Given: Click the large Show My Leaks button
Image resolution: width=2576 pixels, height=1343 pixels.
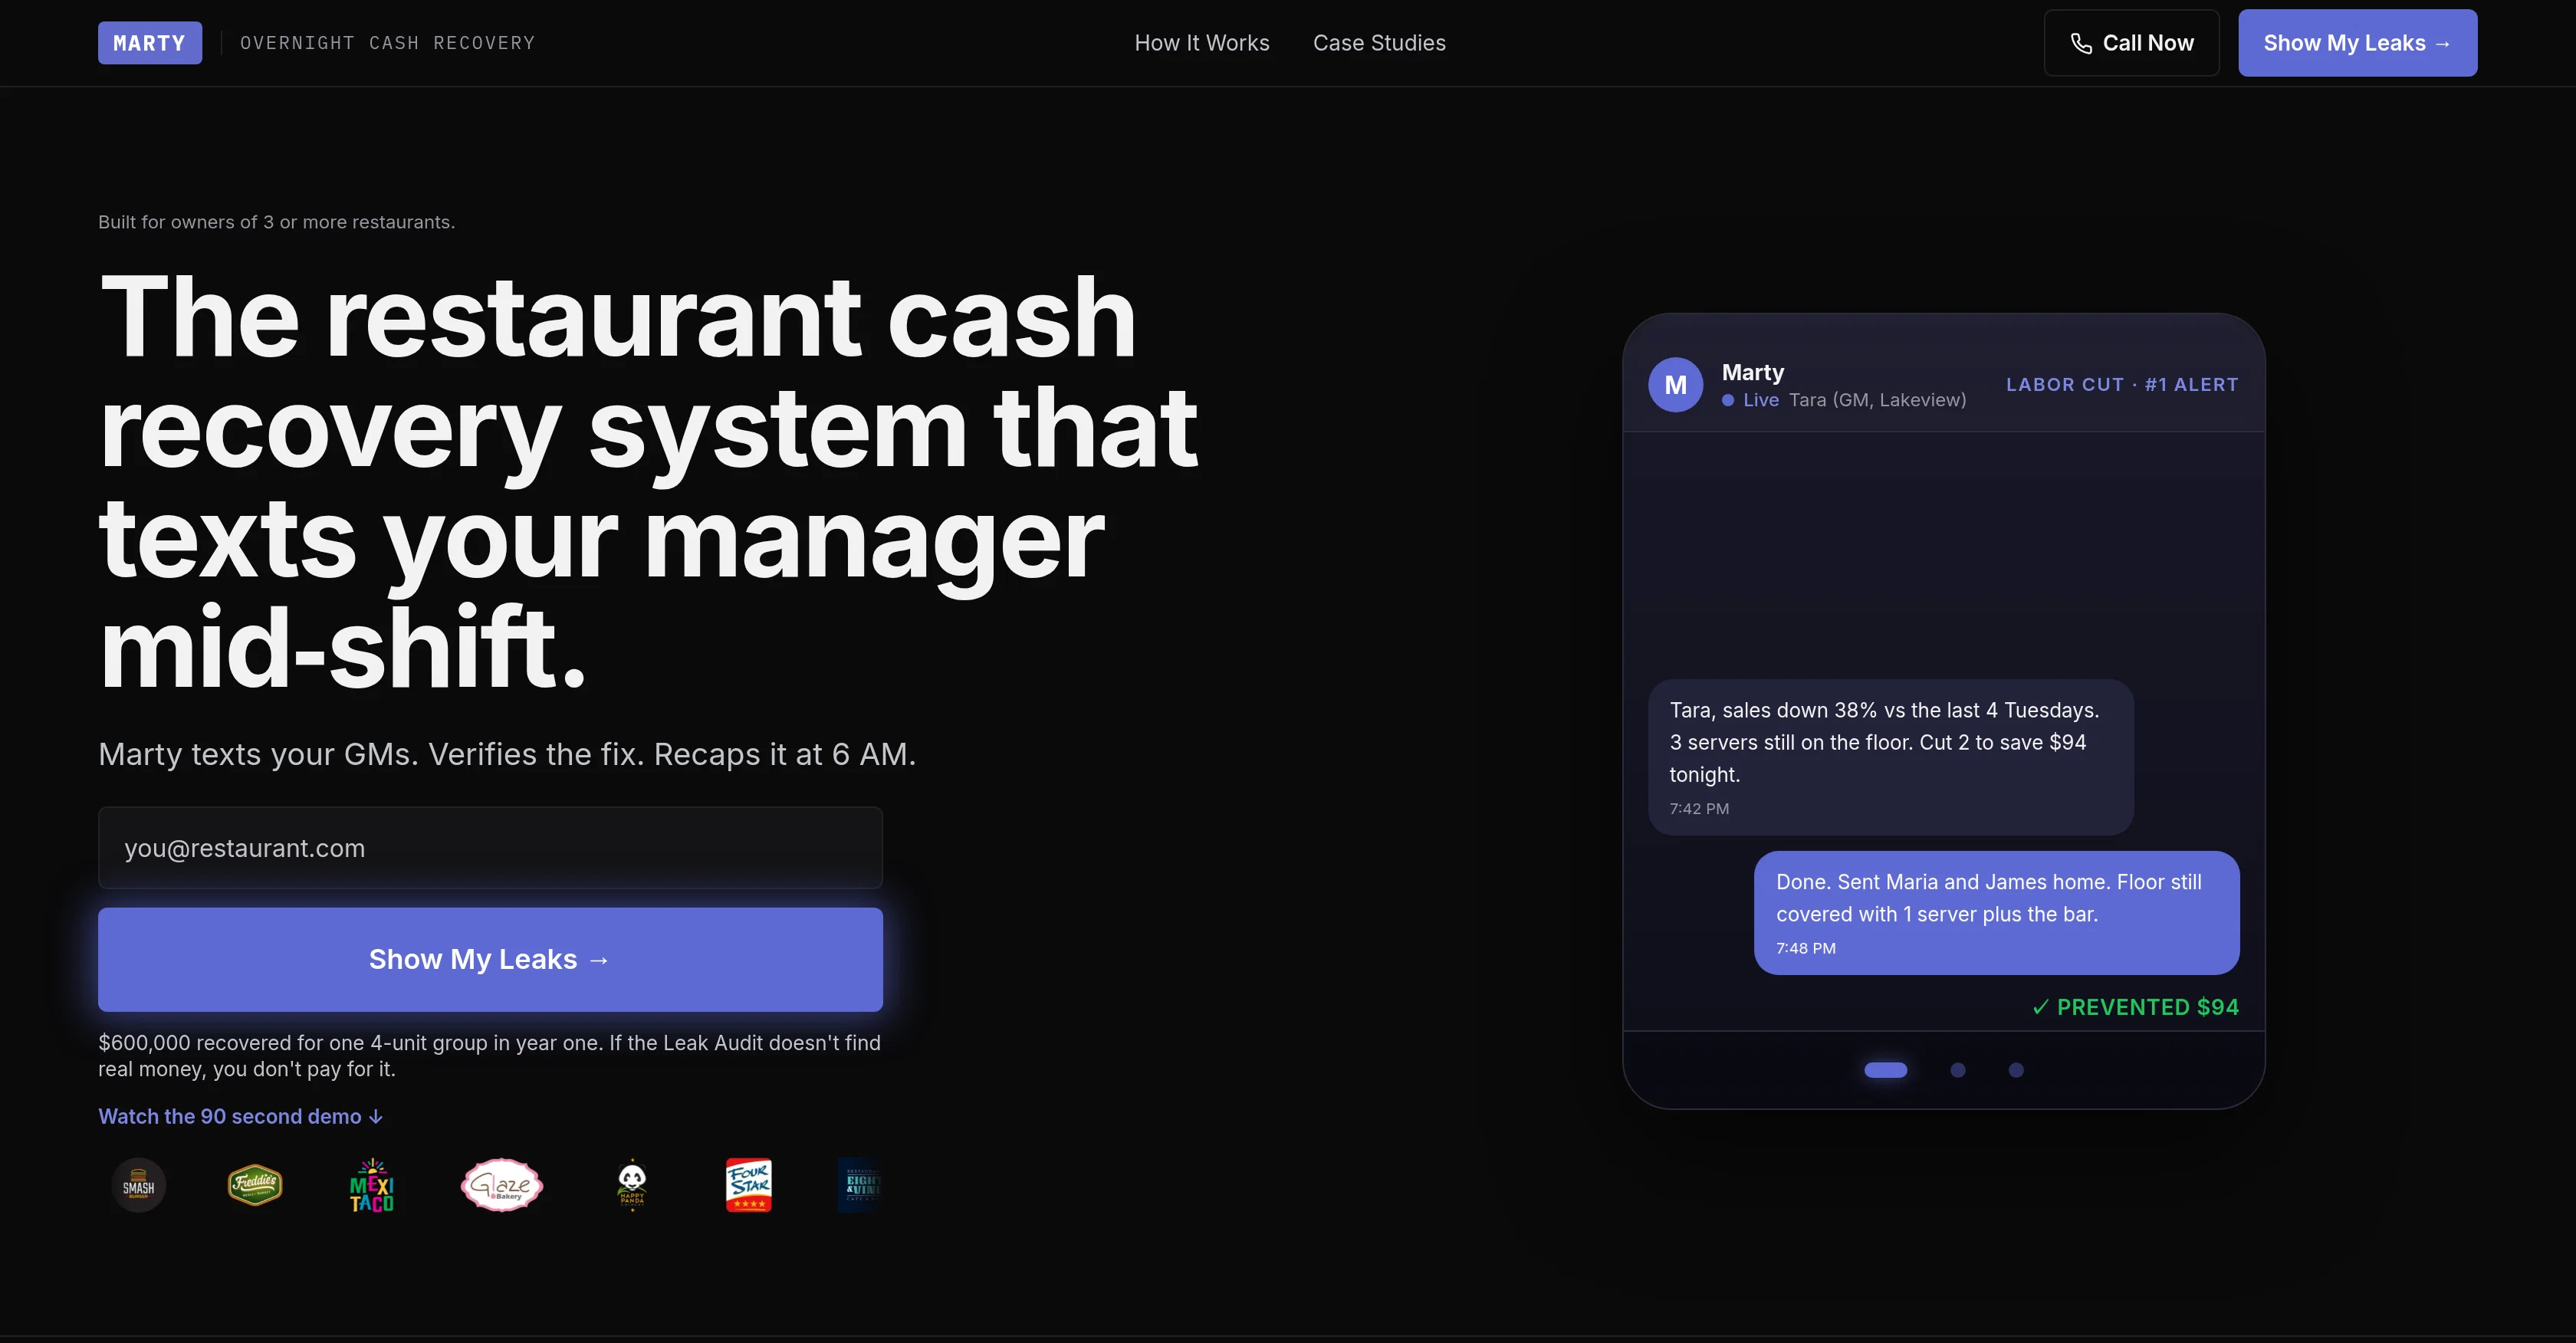Looking at the screenshot, I should click(x=490, y=960).
